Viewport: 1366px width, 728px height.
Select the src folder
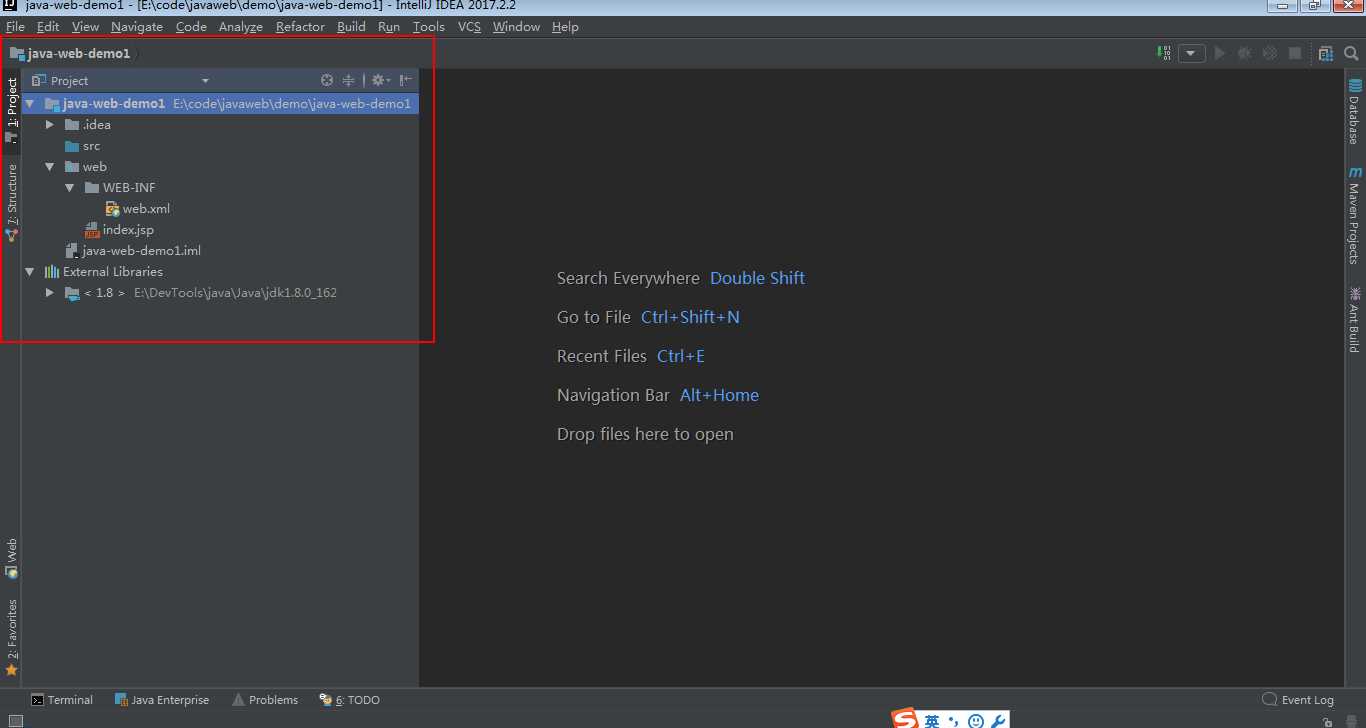[x=83, y=146]
